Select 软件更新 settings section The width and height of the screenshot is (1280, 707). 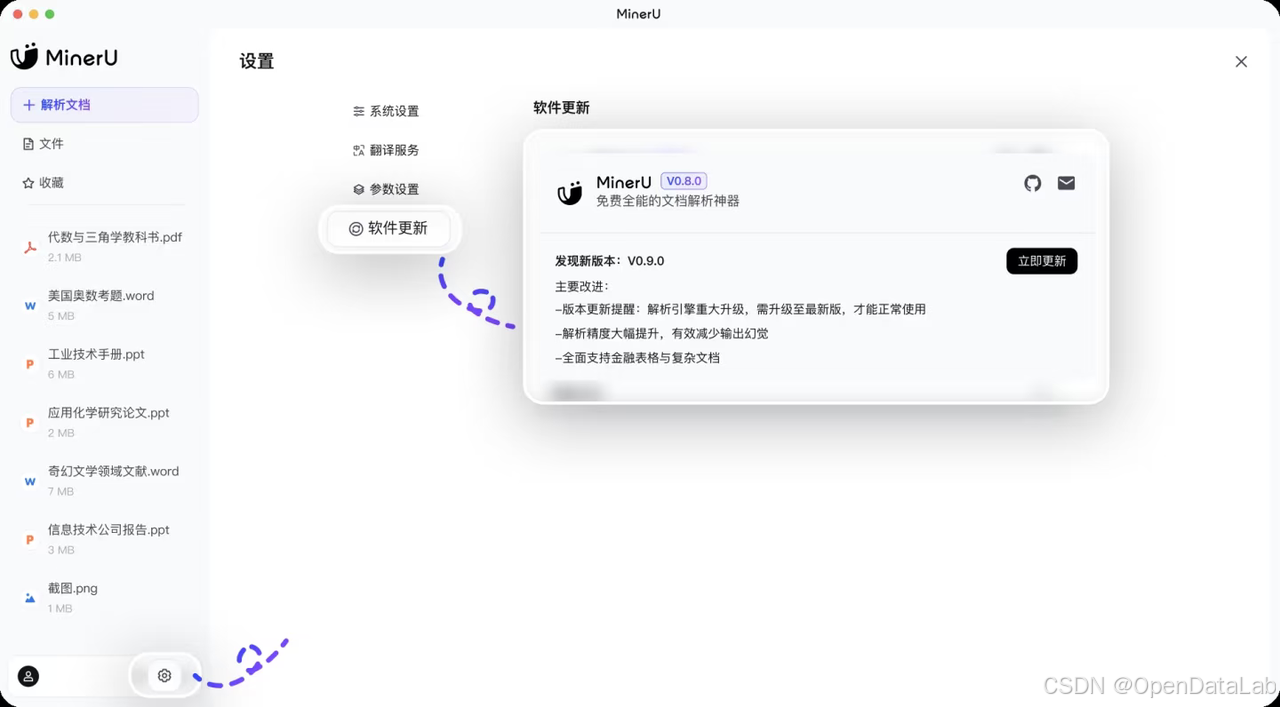coord(389,229)
